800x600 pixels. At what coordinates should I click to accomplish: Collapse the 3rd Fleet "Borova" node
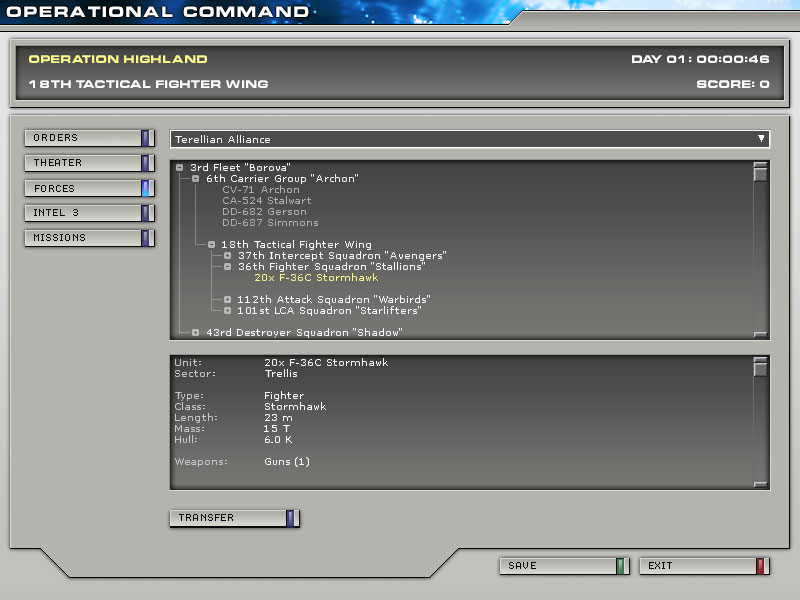pyautogui.click(x=180, y=168)
